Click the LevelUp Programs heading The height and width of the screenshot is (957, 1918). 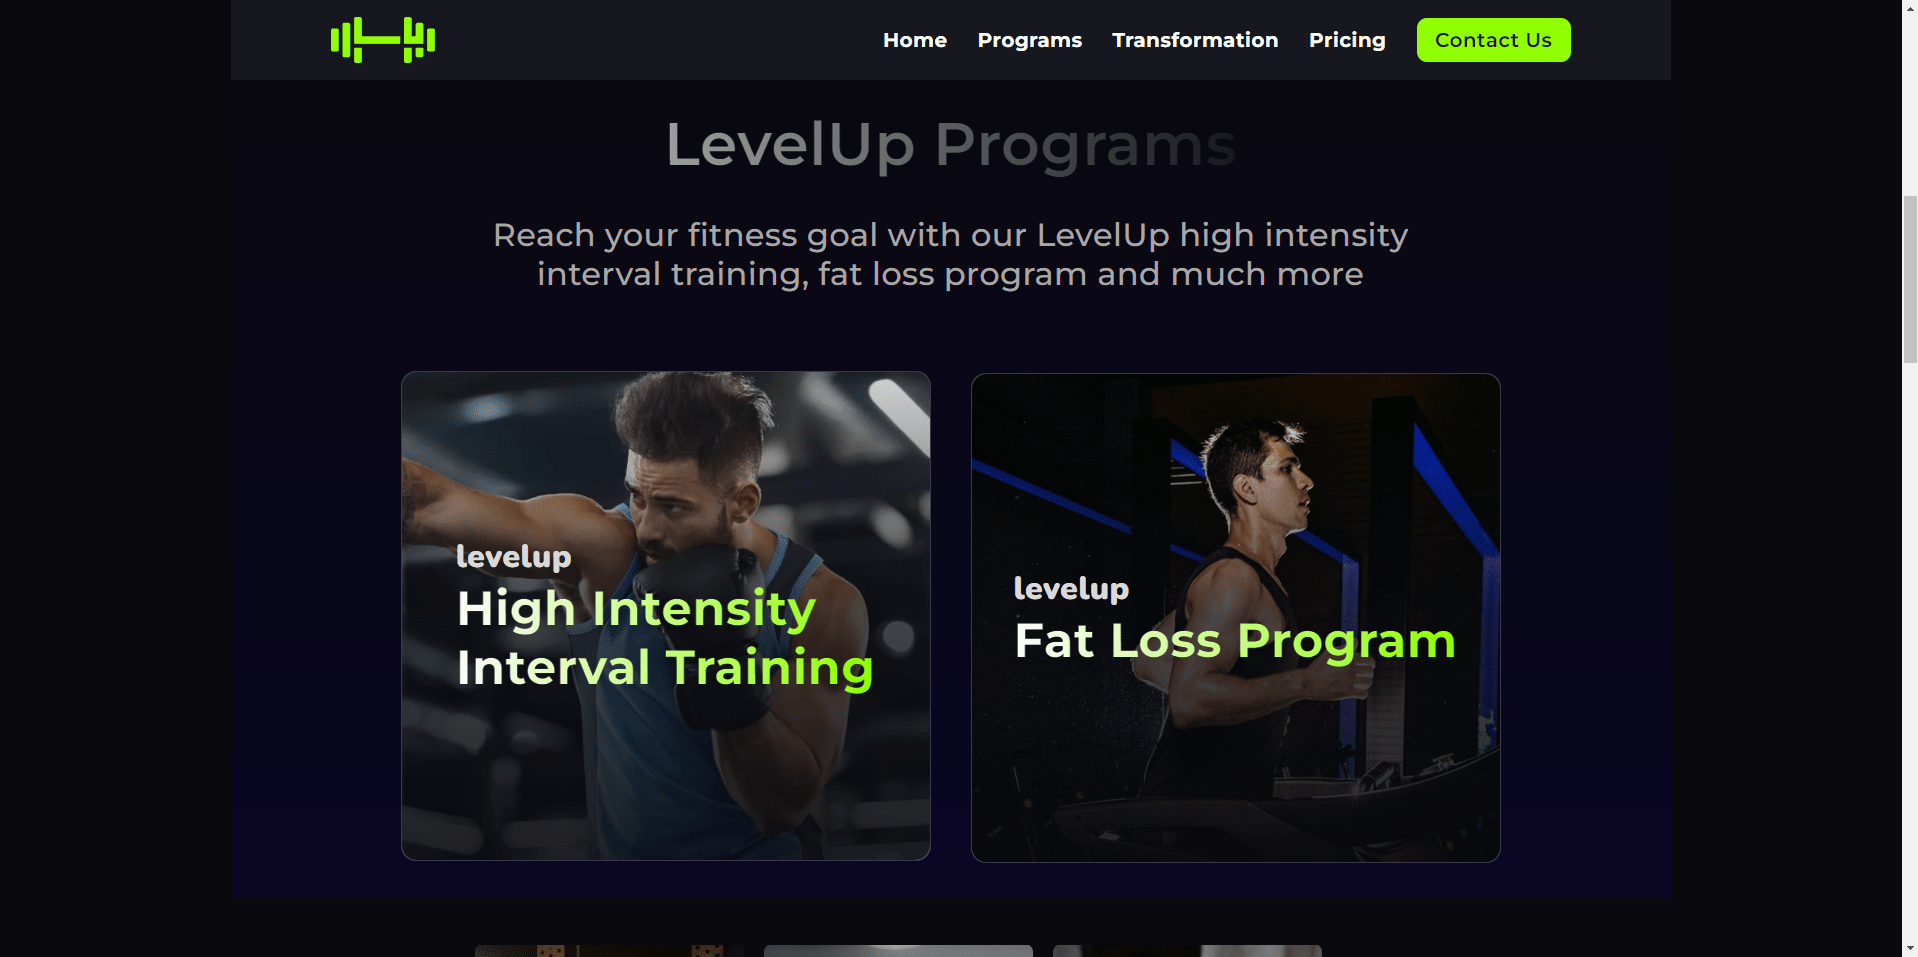(951, 145)
